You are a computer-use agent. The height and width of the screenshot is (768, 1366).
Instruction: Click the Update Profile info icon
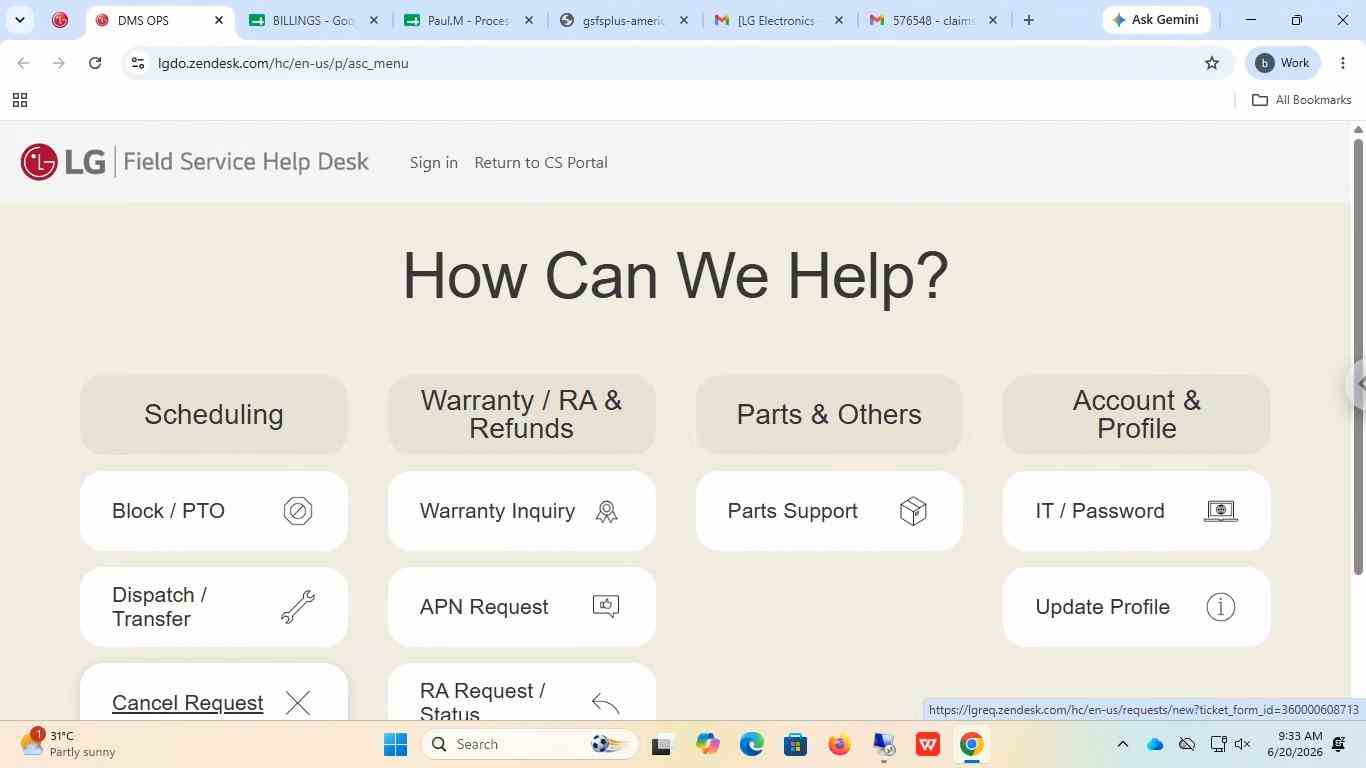(x=1221, y=607)
